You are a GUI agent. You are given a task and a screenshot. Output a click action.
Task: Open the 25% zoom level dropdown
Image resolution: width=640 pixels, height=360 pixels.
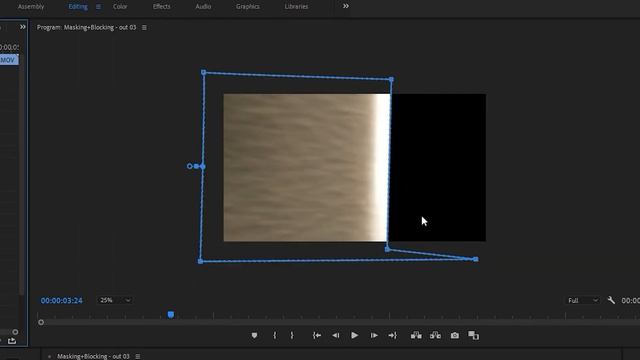[x=115, y=300]
